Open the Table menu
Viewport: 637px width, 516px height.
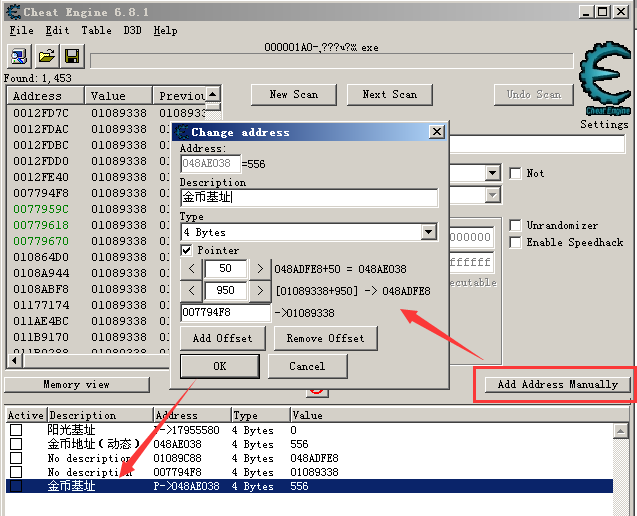pyautogui.click(x=96, y=30)
